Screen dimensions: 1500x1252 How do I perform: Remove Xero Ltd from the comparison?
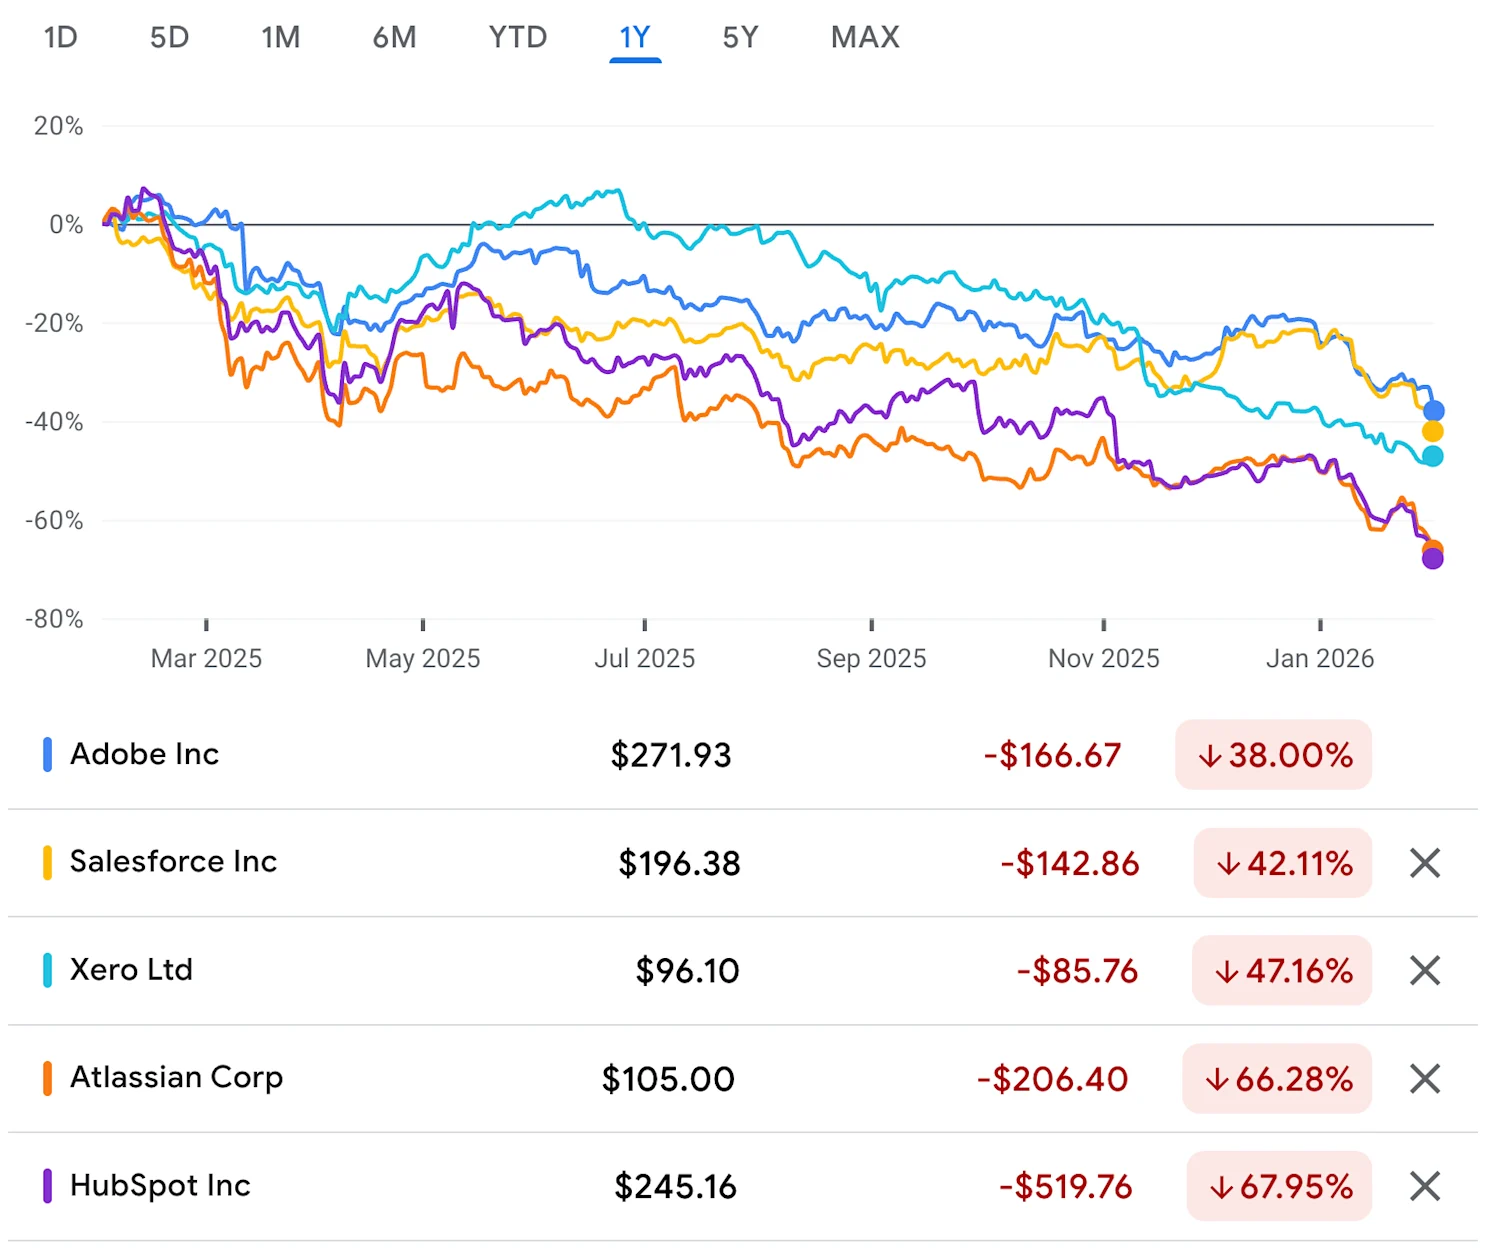tap(1424, 971)
